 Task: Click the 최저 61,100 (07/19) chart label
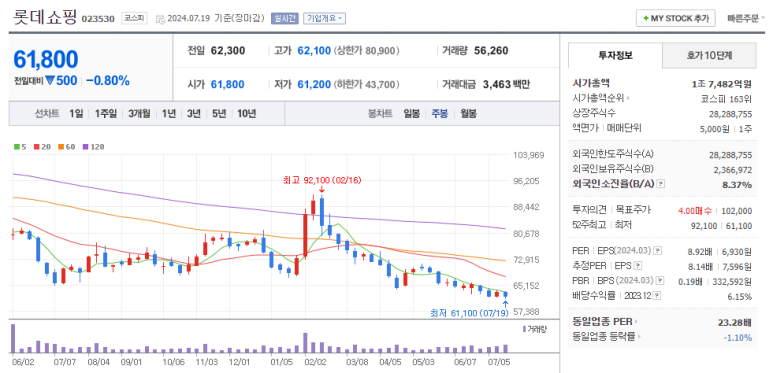click(x=469, y=313)
